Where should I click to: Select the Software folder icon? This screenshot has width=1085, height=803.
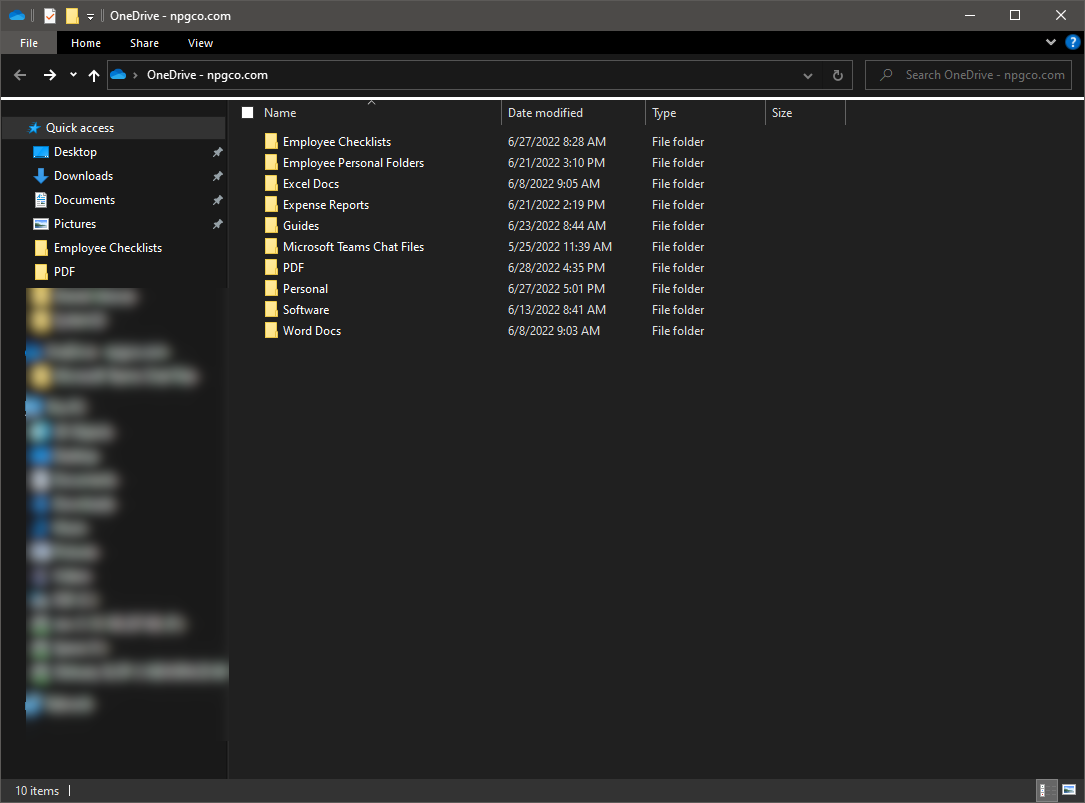tap(271, 309)
